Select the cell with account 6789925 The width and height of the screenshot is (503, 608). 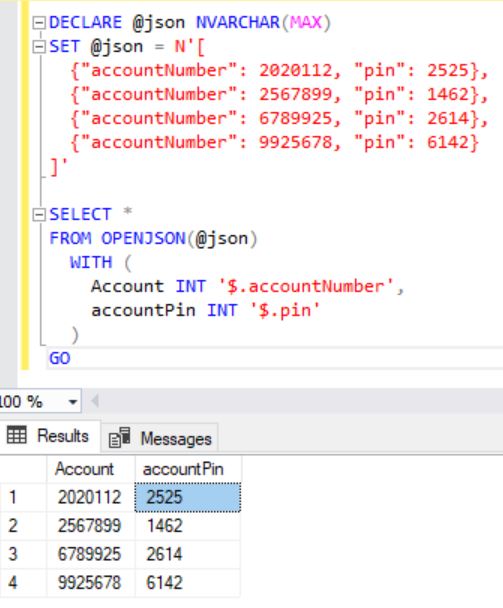point(91,554)
